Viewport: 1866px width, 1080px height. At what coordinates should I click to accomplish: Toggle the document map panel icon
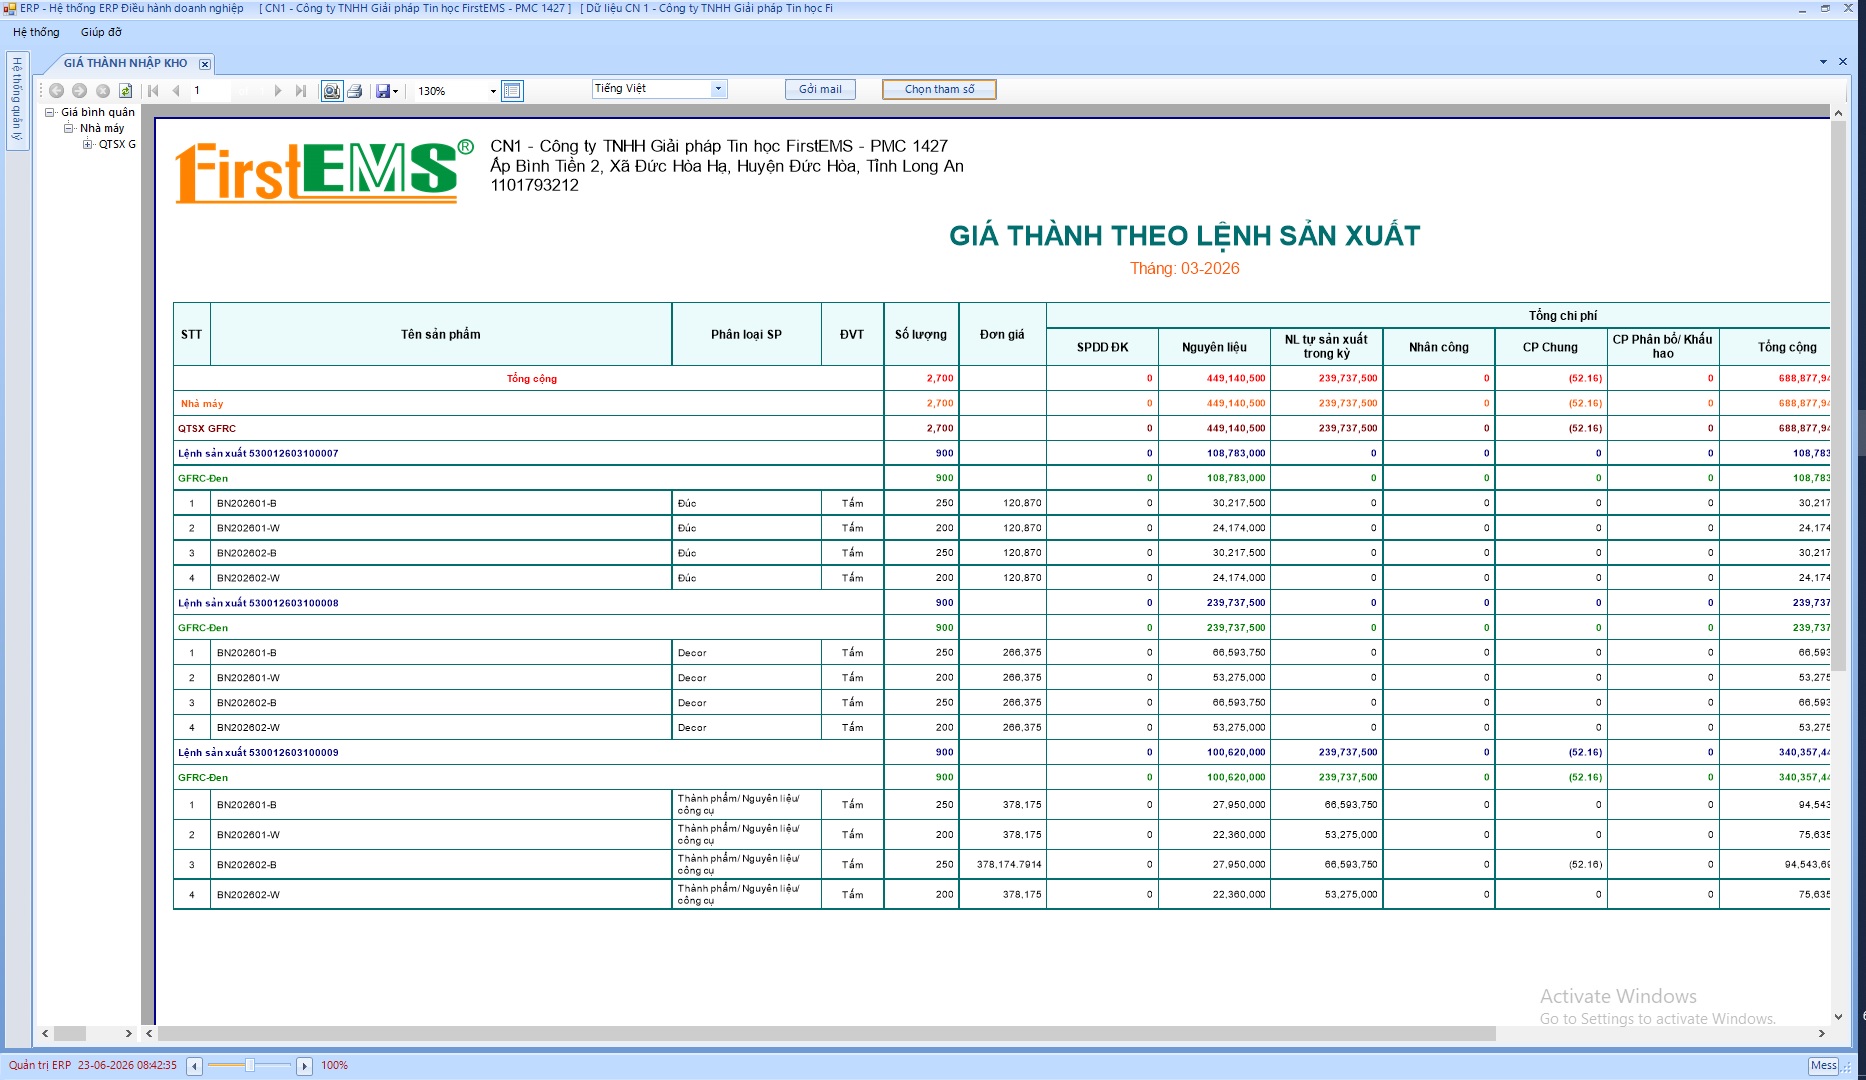tap(512, 91)
